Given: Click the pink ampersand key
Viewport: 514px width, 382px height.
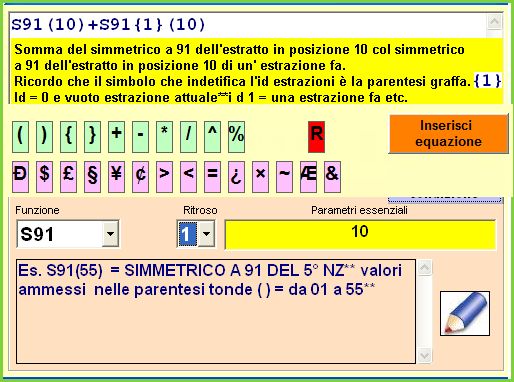Looking at the screenshot, I should click(x=332, y=177).
